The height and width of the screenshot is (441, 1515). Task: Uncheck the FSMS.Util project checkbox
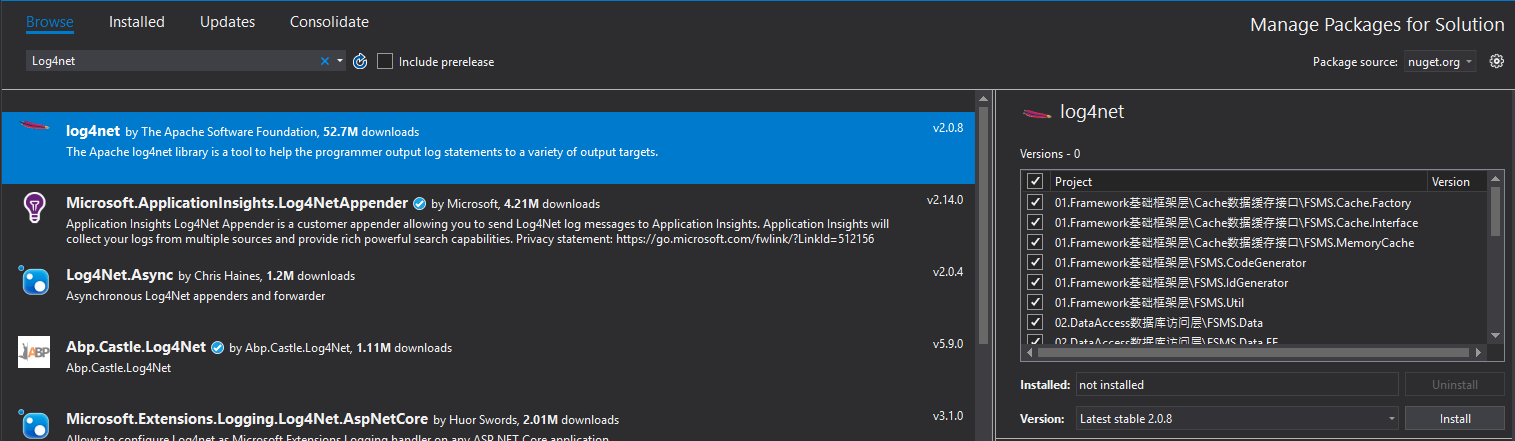[1035, 302]
